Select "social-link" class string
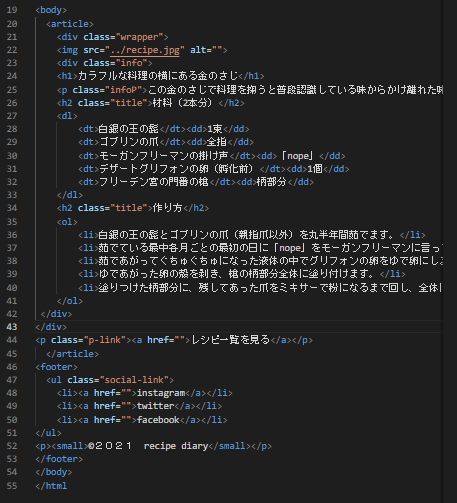The image size is (457, 503). click(134, 380)
